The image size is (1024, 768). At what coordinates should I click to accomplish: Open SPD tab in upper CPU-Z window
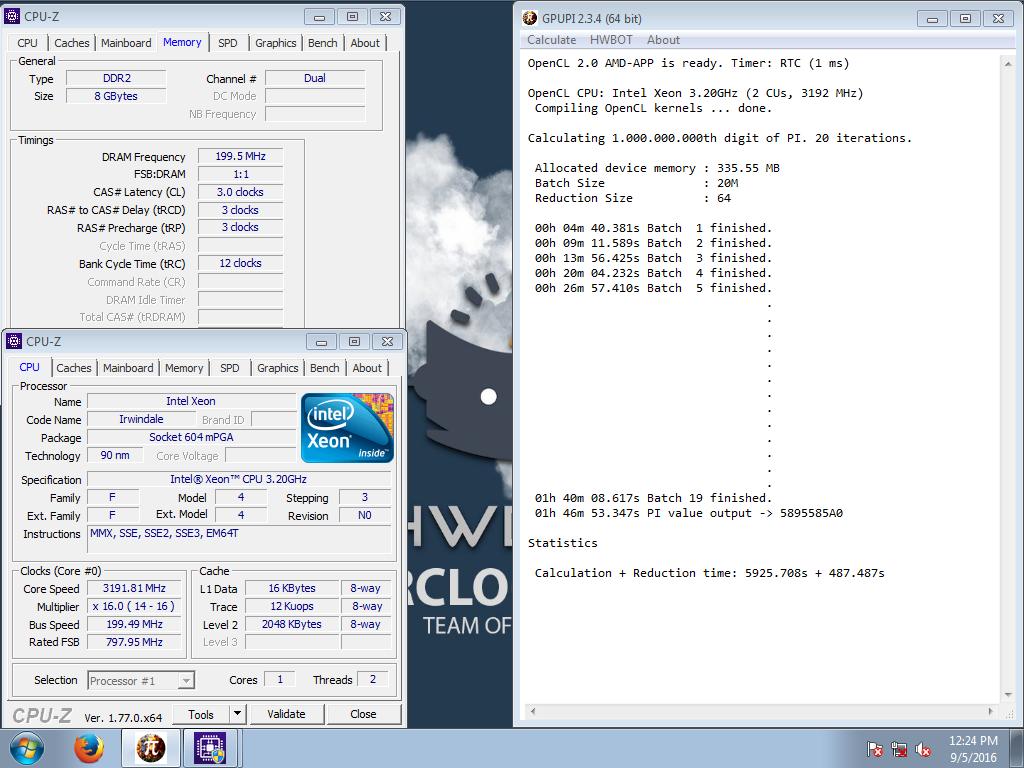[228, 43]
